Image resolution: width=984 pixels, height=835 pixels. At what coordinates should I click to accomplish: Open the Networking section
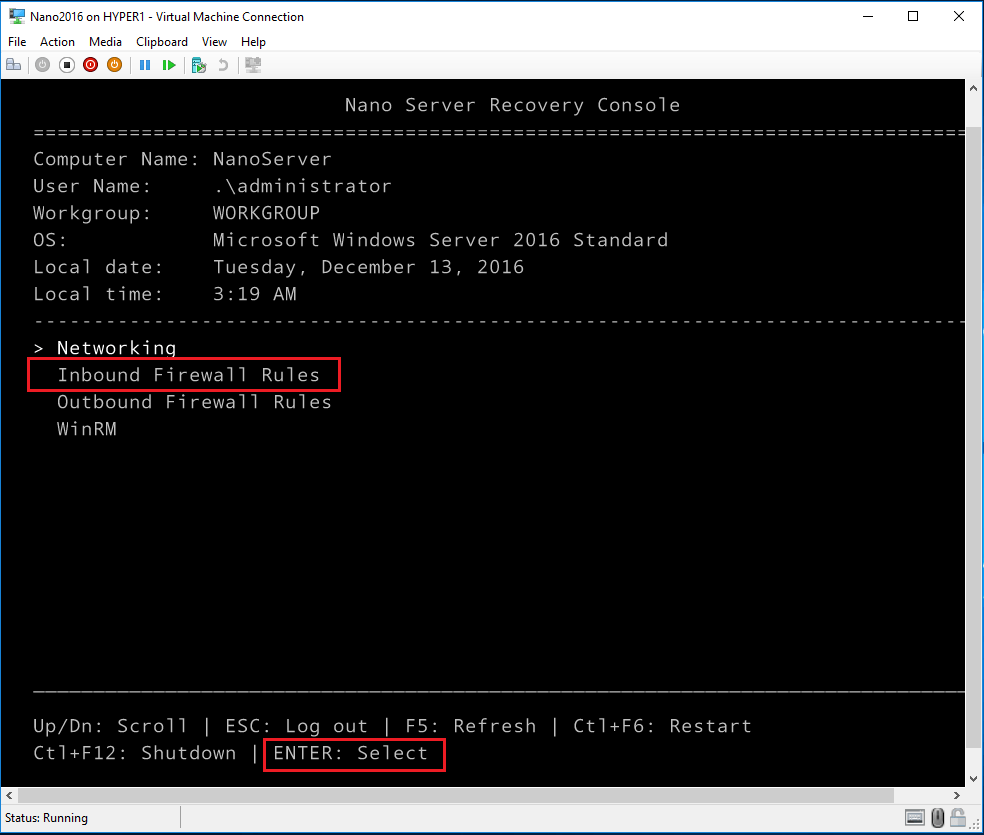tap(116, 347)
